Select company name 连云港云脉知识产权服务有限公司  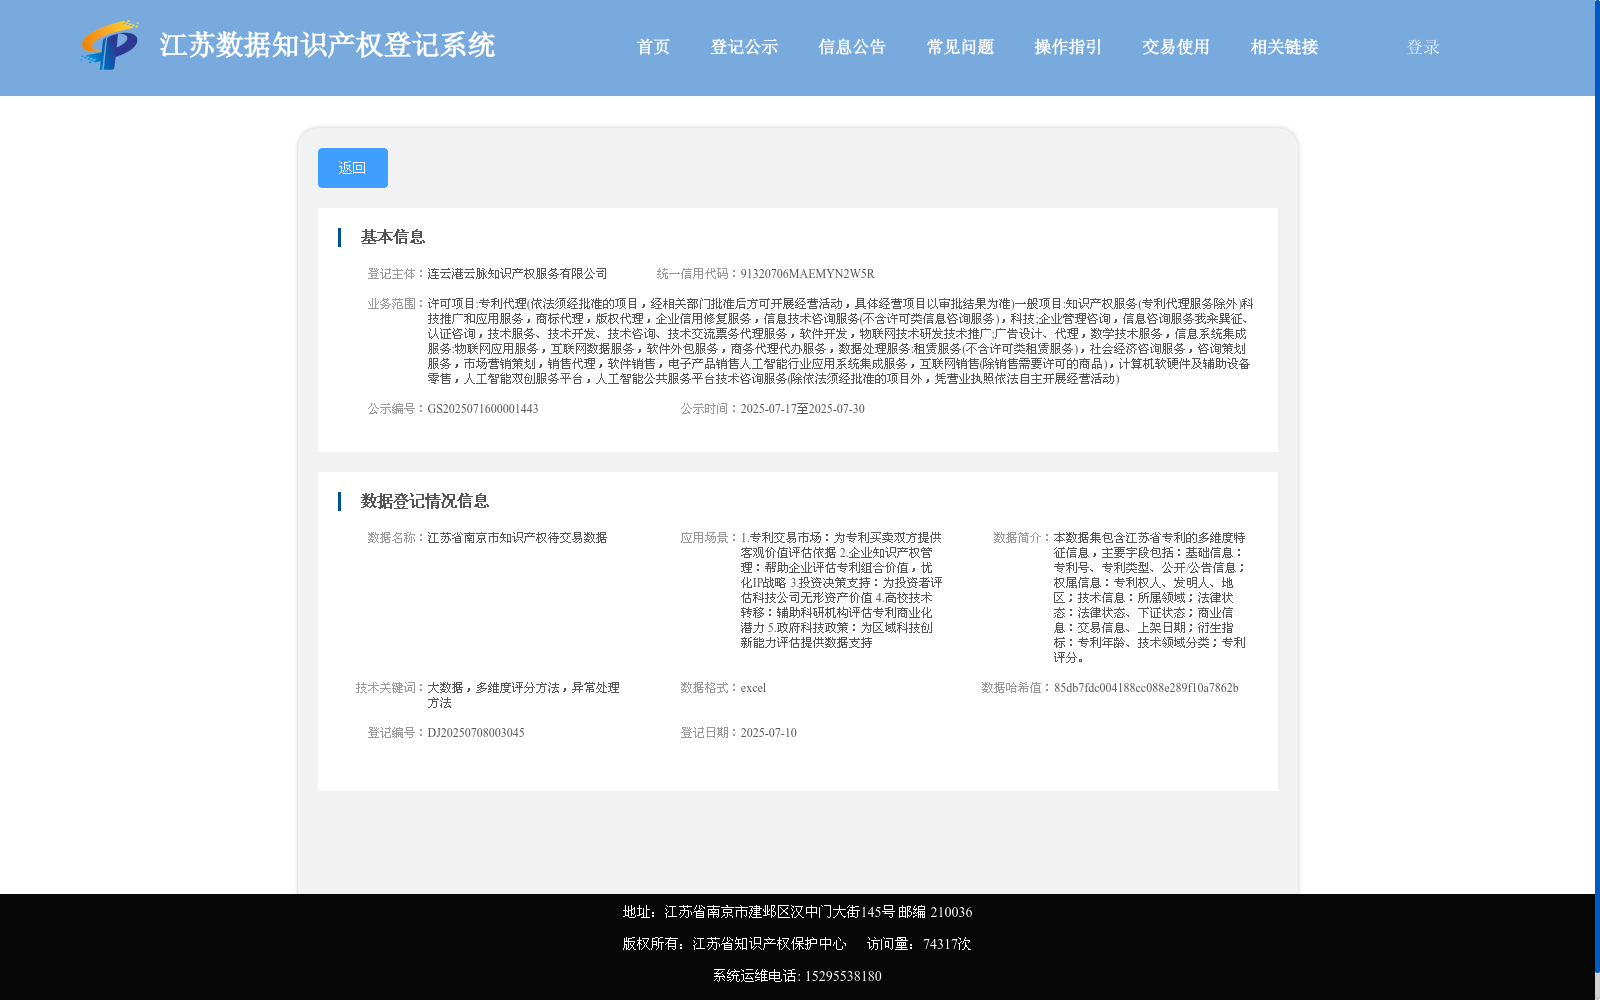pos(517,274)
